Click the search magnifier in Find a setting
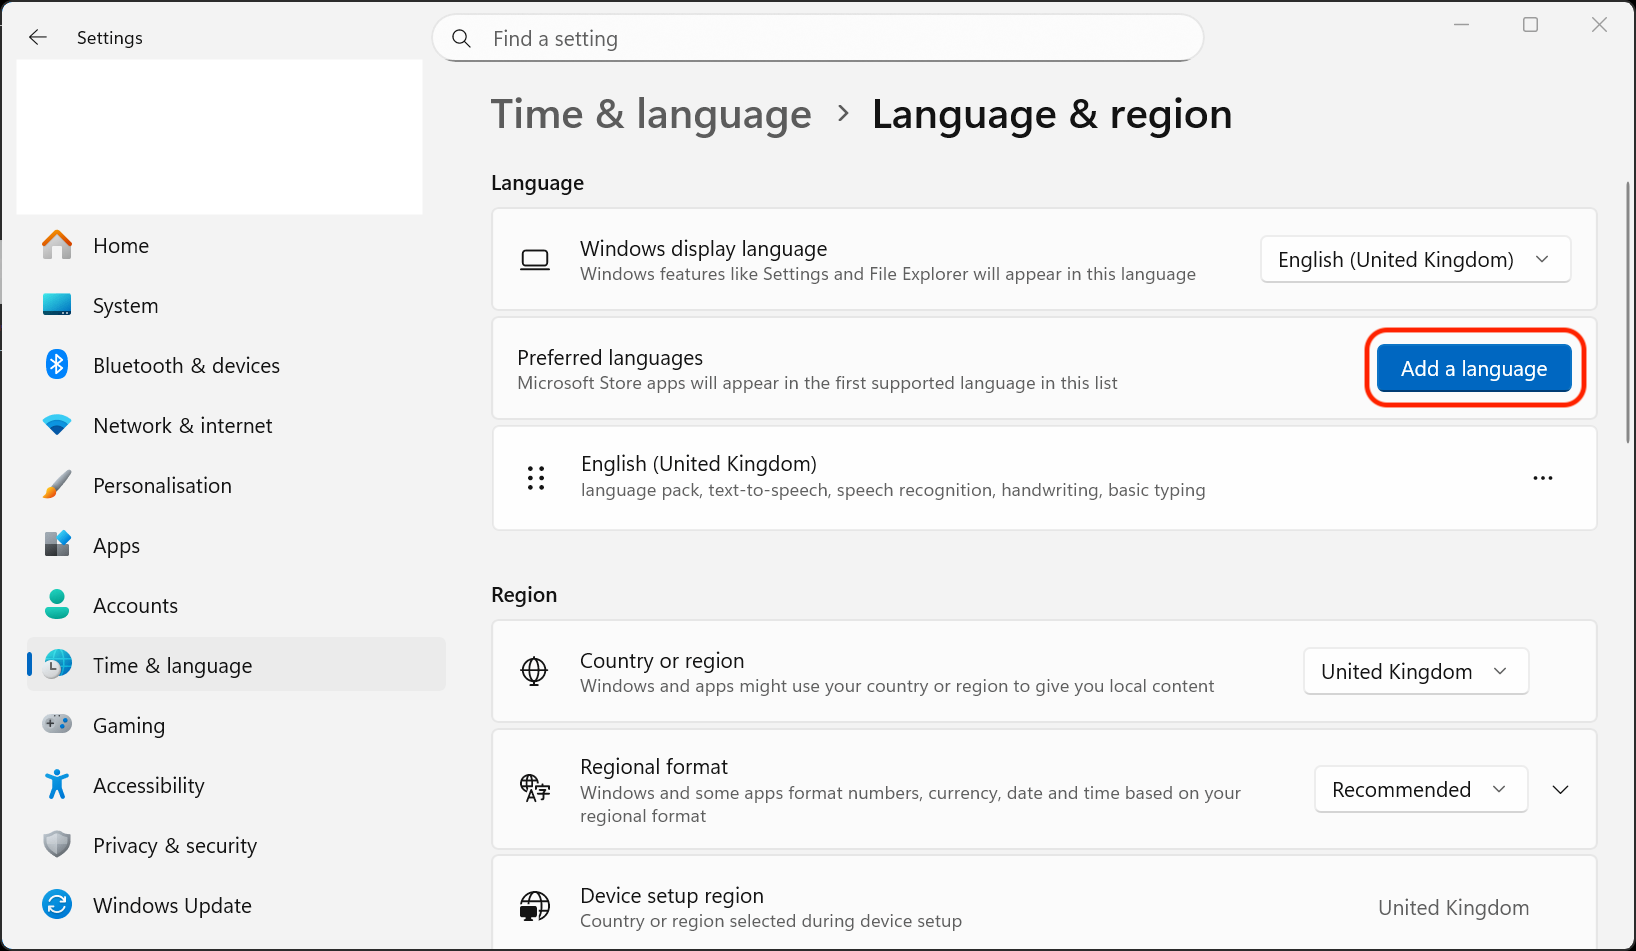Screen dimensions: 1636x951 coord(461,38)
